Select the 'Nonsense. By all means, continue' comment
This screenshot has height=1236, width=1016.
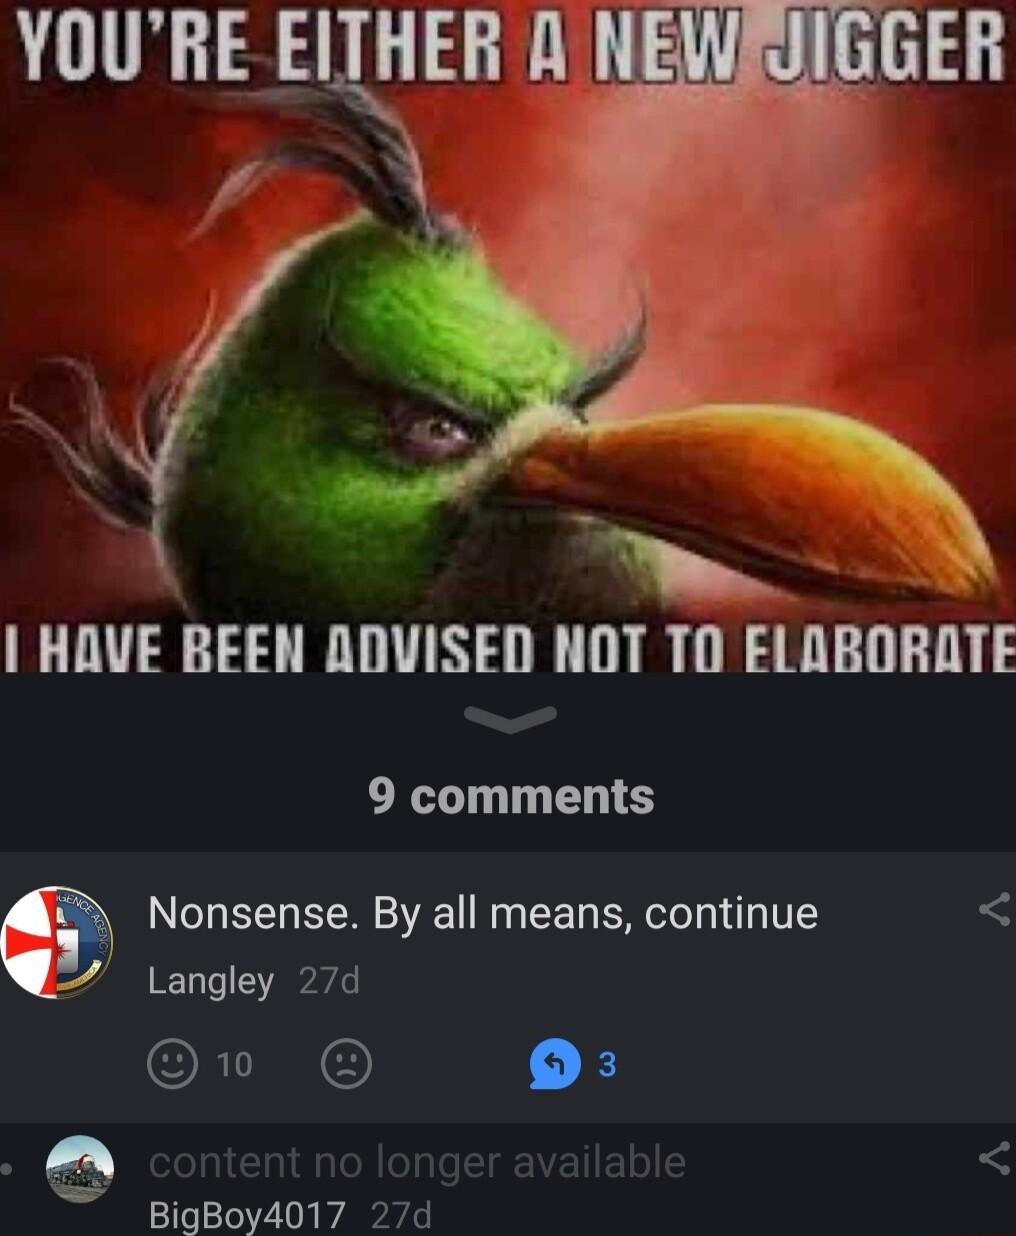[x=483, y=913]
